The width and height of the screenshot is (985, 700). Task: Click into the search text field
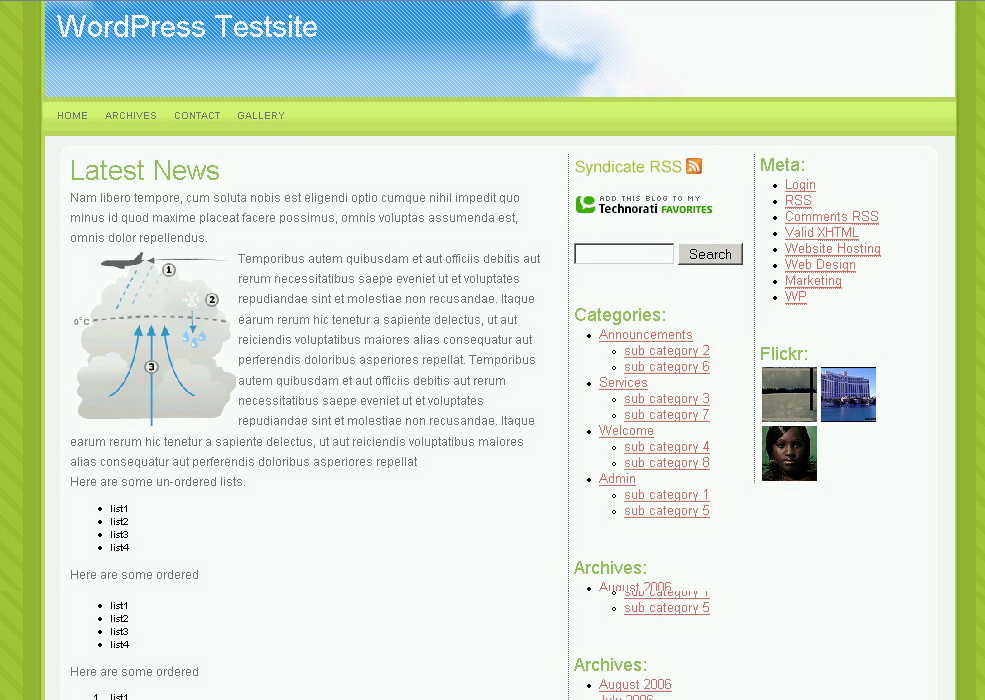pos(624,254)
